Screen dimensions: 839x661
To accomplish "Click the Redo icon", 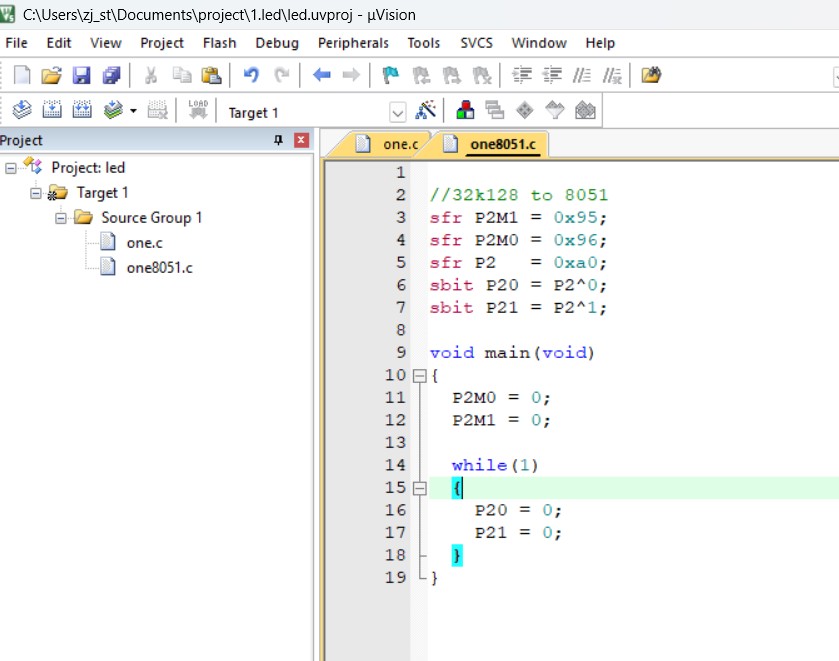I will tap(281, 75).
